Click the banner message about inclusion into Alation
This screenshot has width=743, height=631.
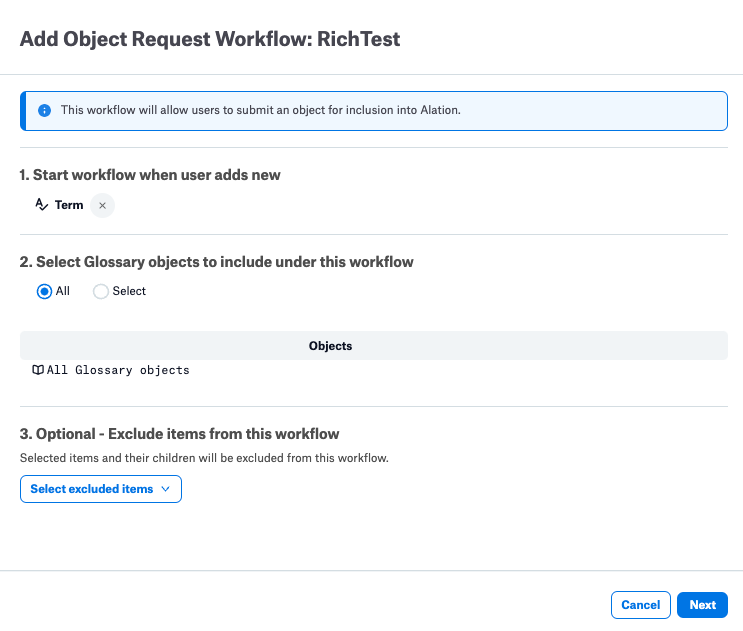point(261,110)
